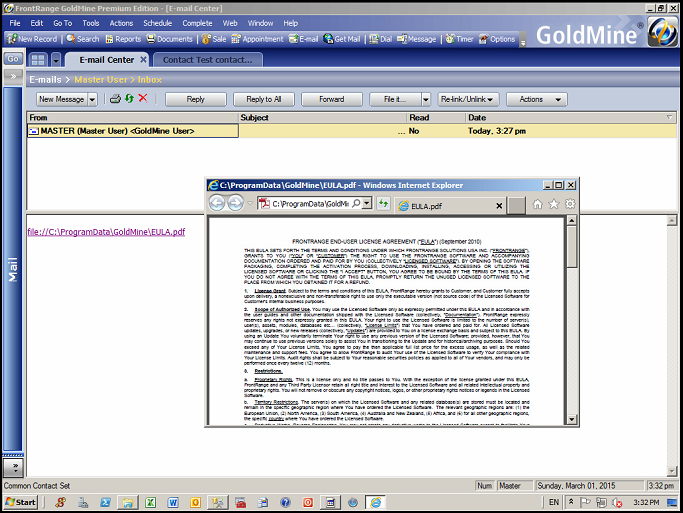
Task: Sort by the Date column header
Action: 571,118
